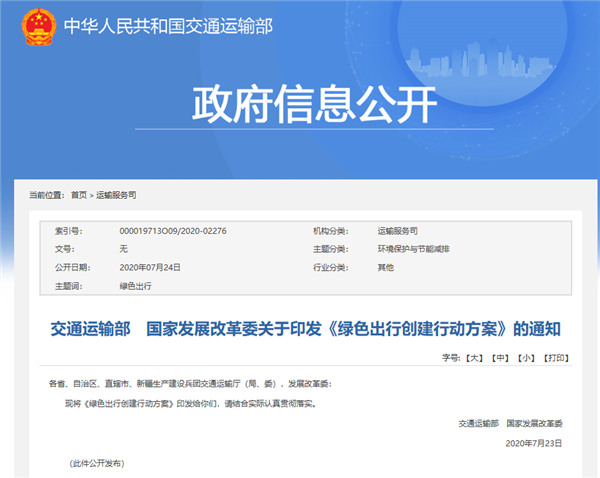Click the 文号 value 无
This screenshot has width=600, height=478.
click(x=123, y=249)
